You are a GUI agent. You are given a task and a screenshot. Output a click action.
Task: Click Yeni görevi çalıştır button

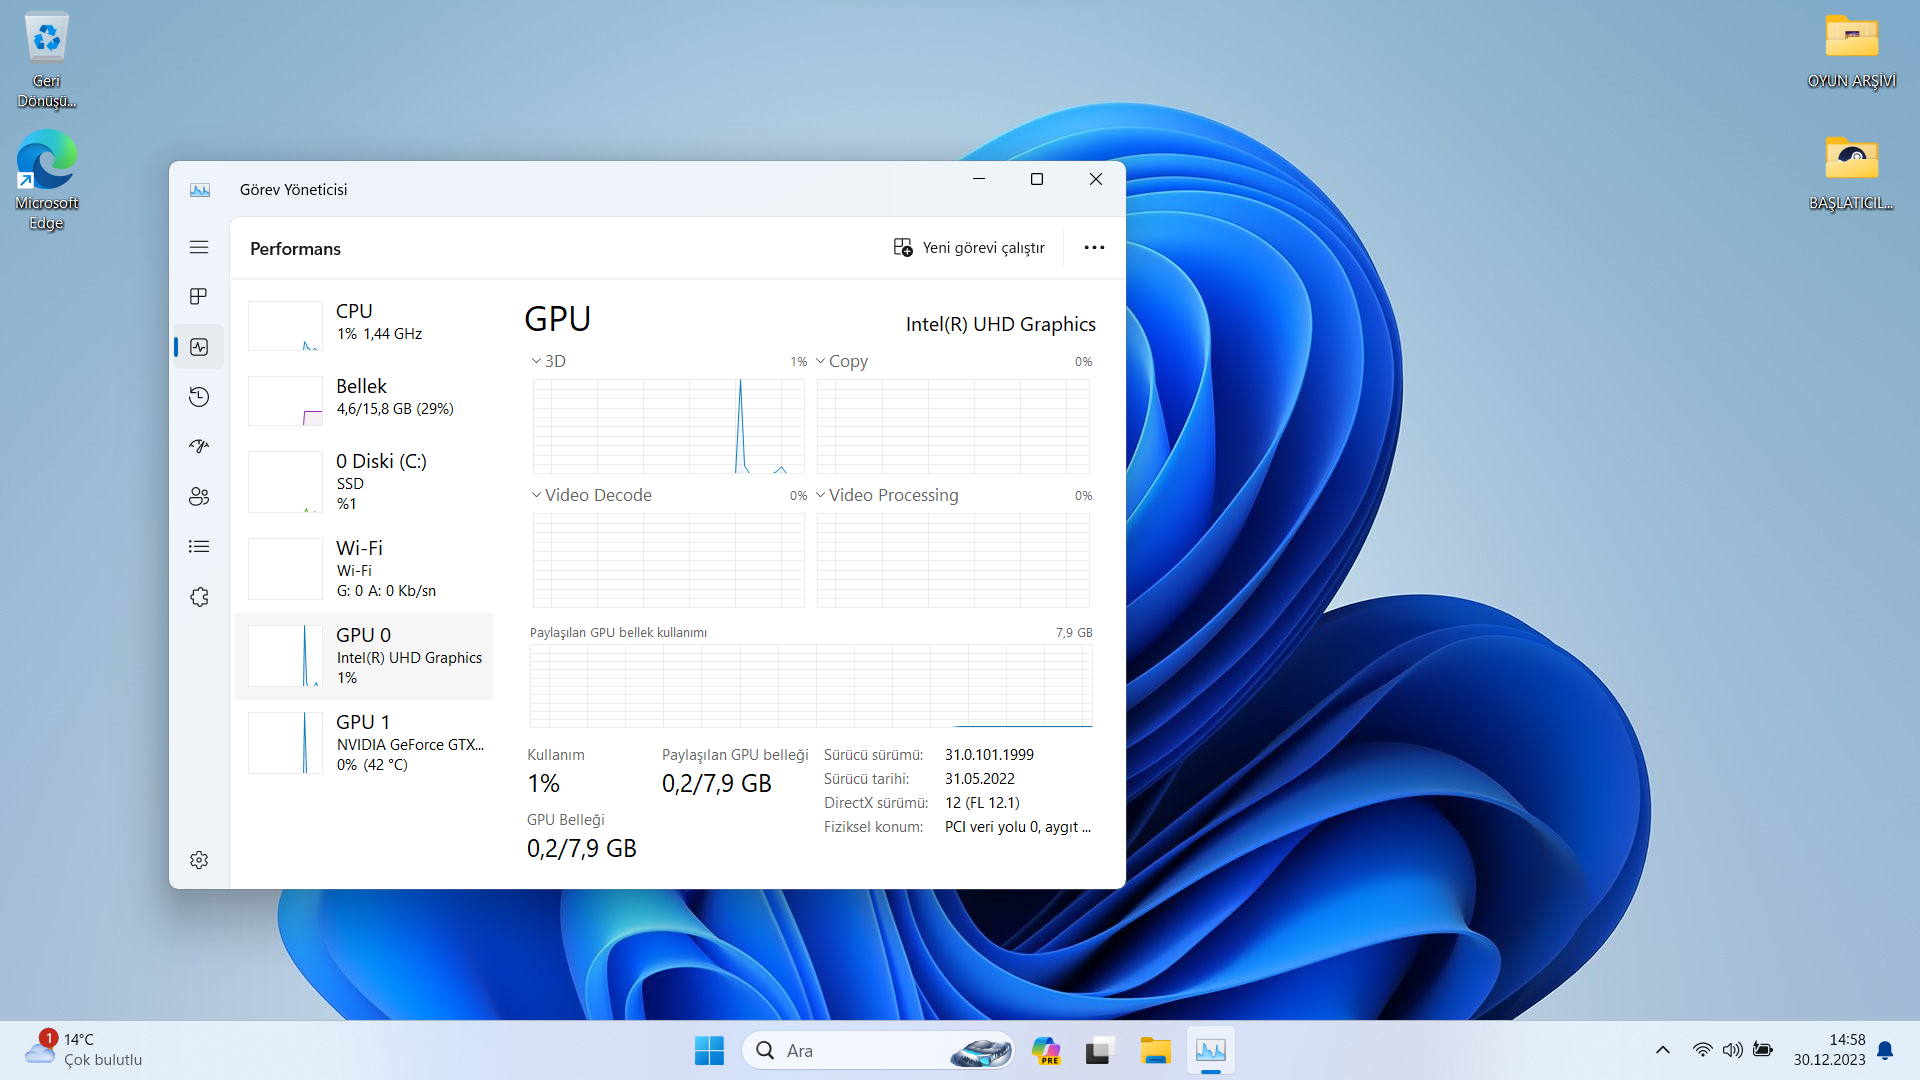click(968, 247)
